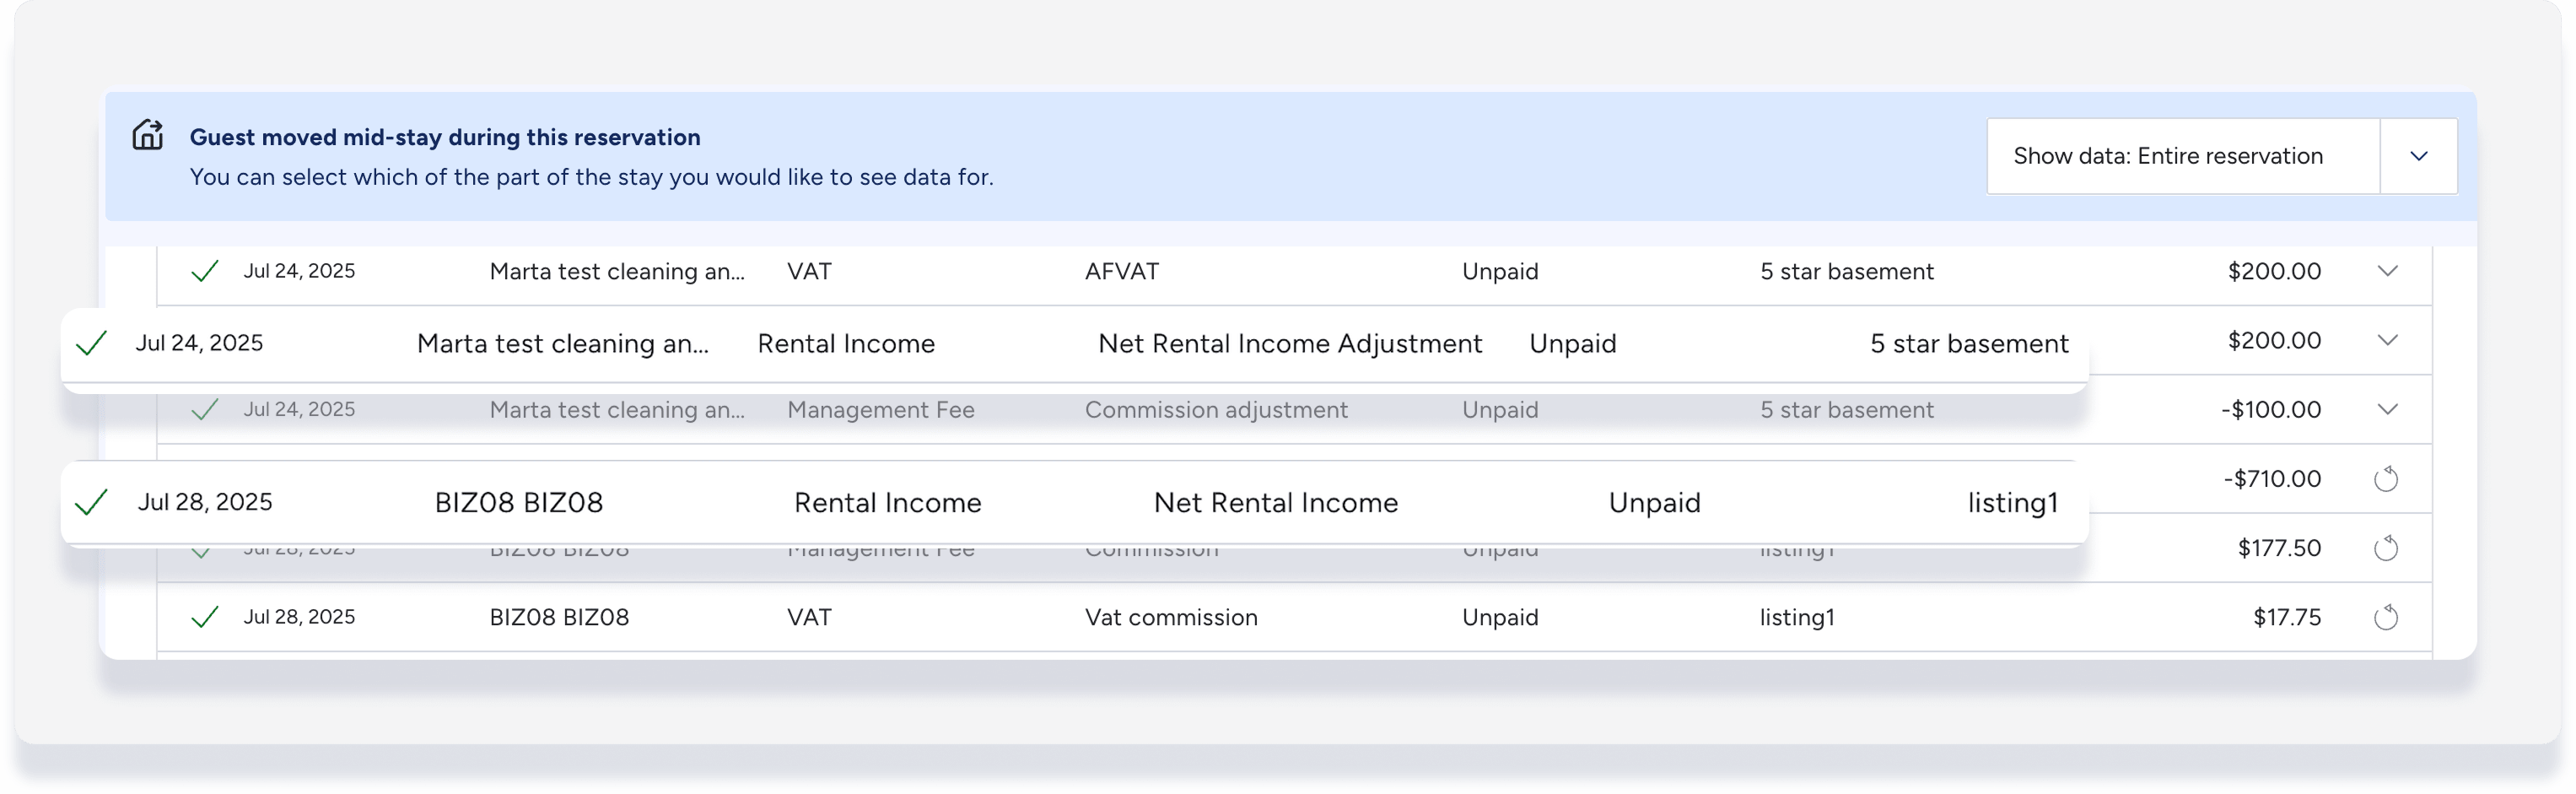Click the Net Rental Income Adjustment label
The height and width of the screenshot is (794, 2576).
[x=1289, y=343]
